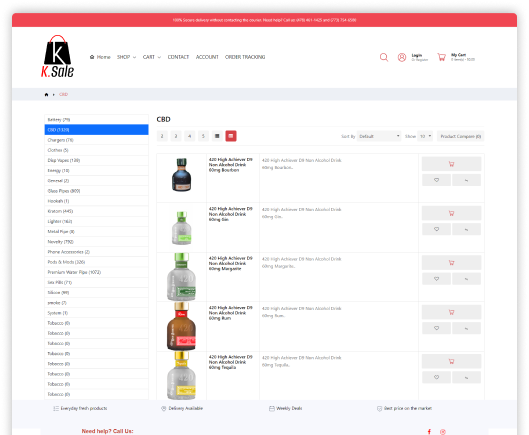Go to the Home menu item
This screenshot has width=529, height=435.
click(100, 57)
